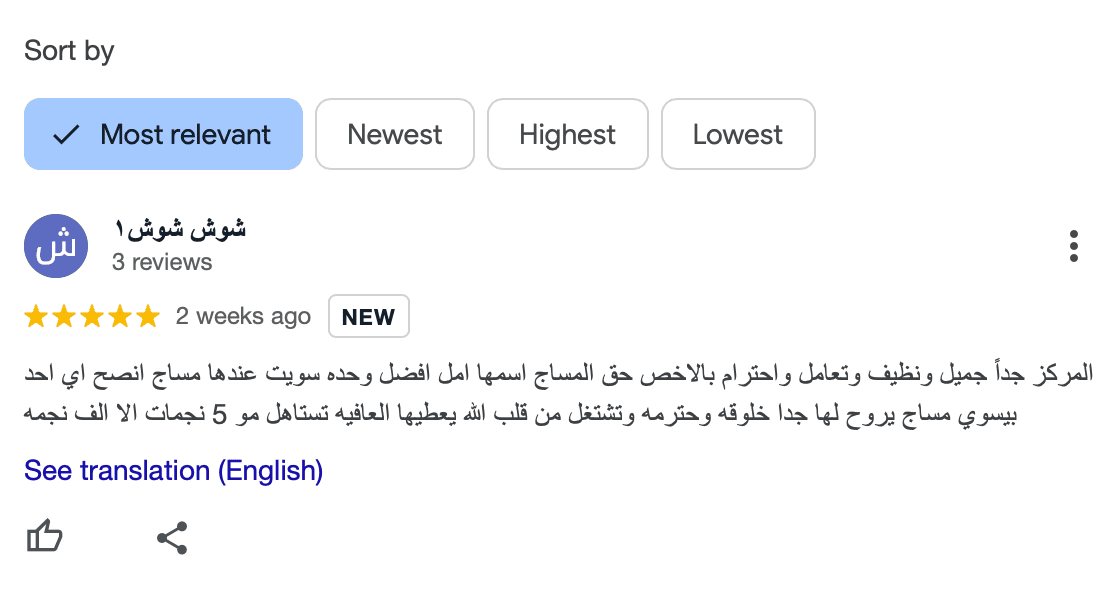Click the checkmark inside the Most relevant chip
1114x592 pixels.
(64, 134)
